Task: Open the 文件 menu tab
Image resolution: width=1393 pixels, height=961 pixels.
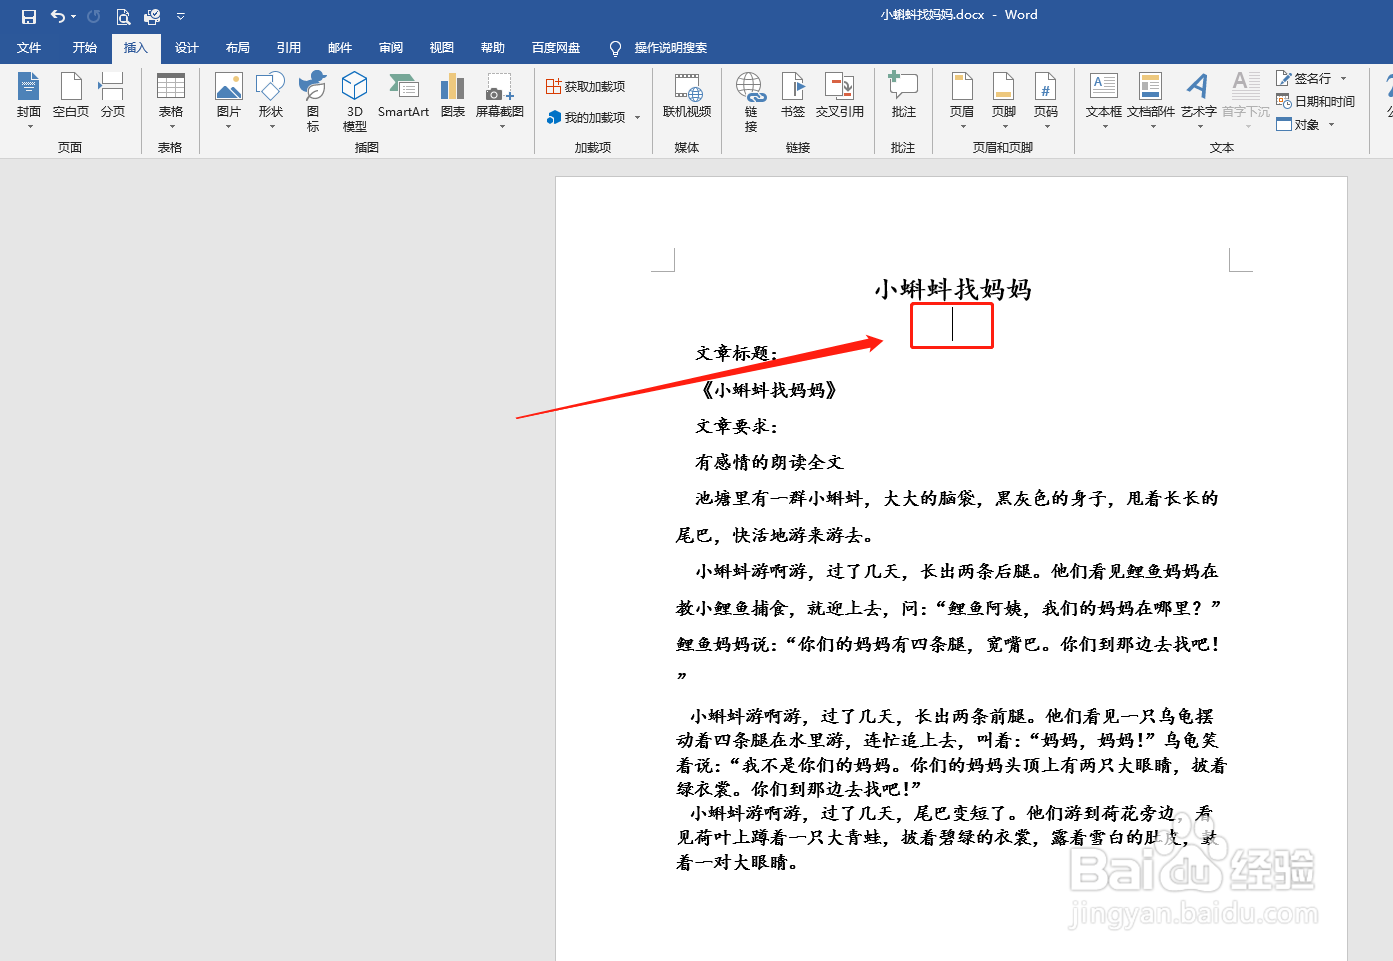Action: click(29, 48)
